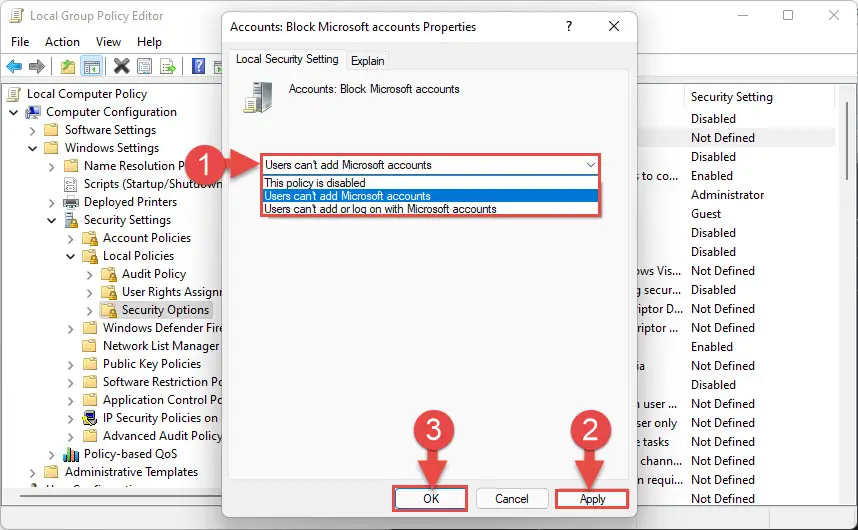Toggle the Show/Hide Console Tree icon

pos(91,67)
